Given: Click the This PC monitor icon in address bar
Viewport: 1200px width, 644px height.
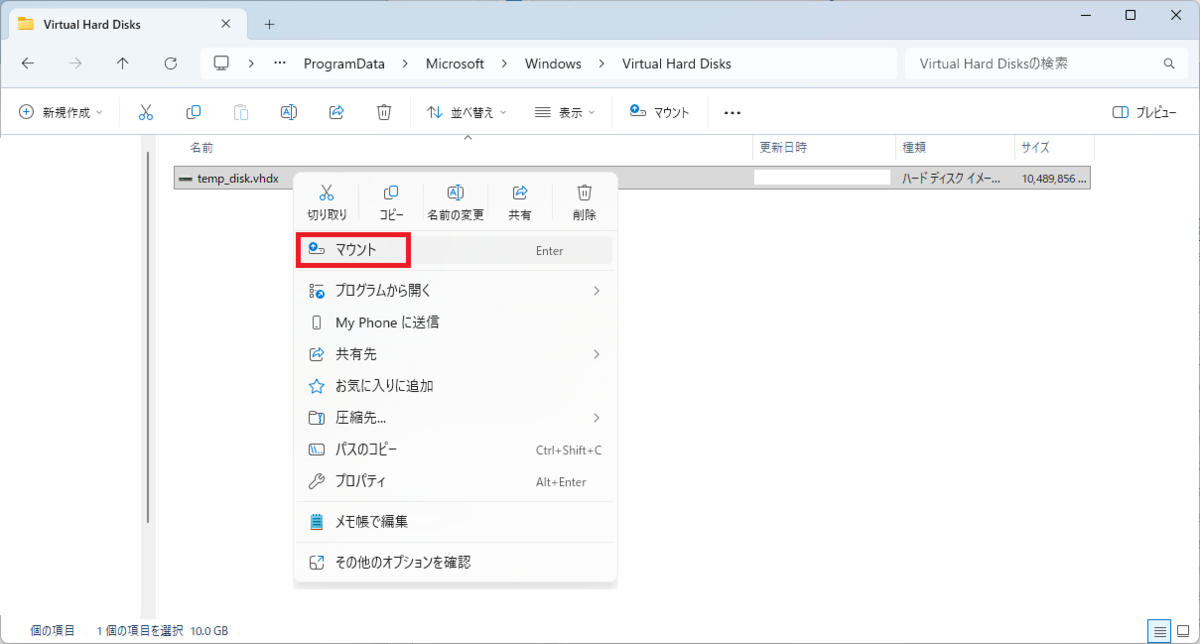Looking at the screenshot, I should [x=222, y=63].
